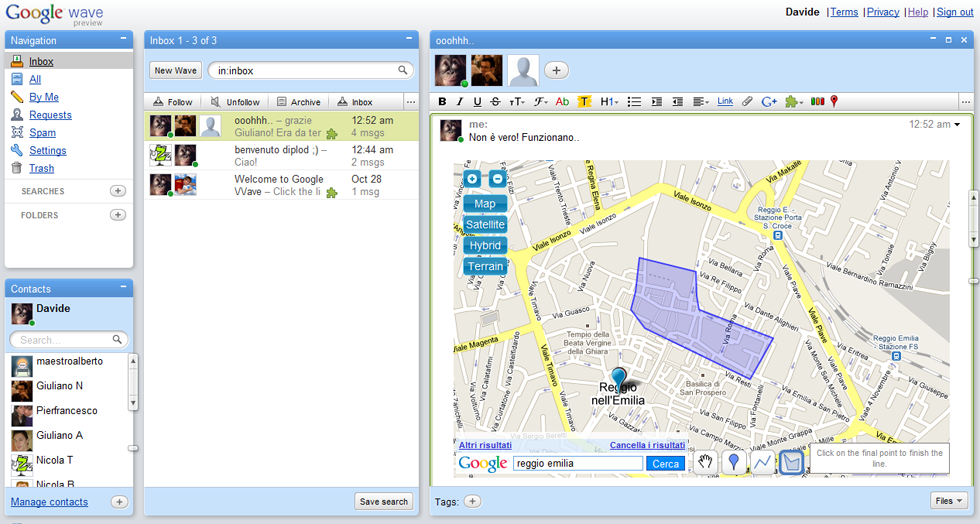
Task: Toggle the bulleted list
Action: [x=634, y=101]
